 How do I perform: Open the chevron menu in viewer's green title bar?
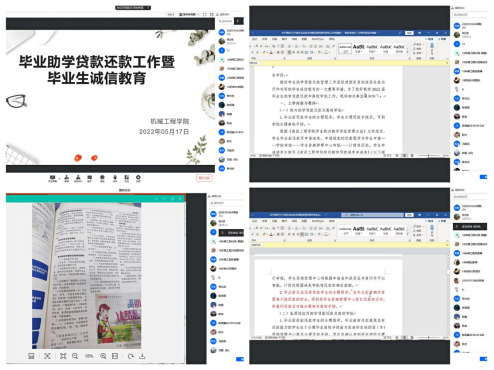point(156,199)
